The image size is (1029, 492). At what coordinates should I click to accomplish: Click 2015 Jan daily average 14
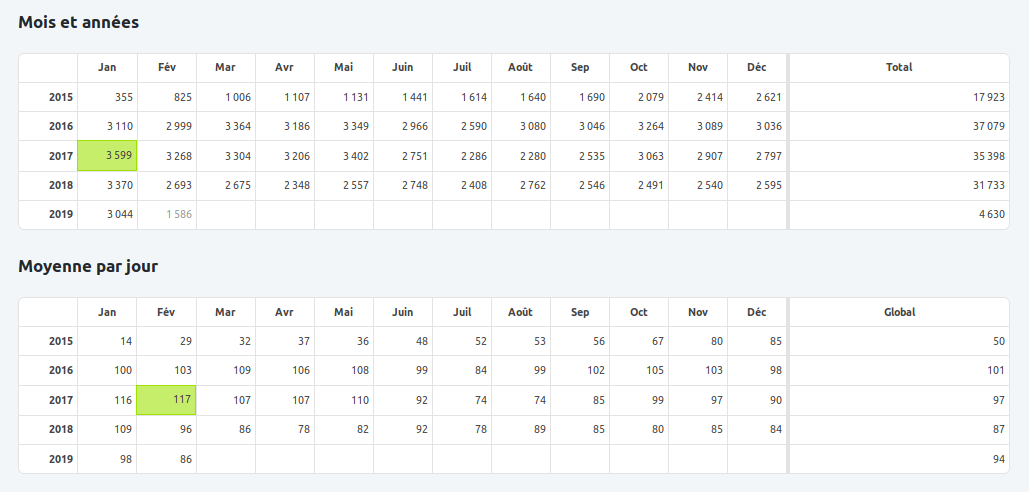point(126,341)
